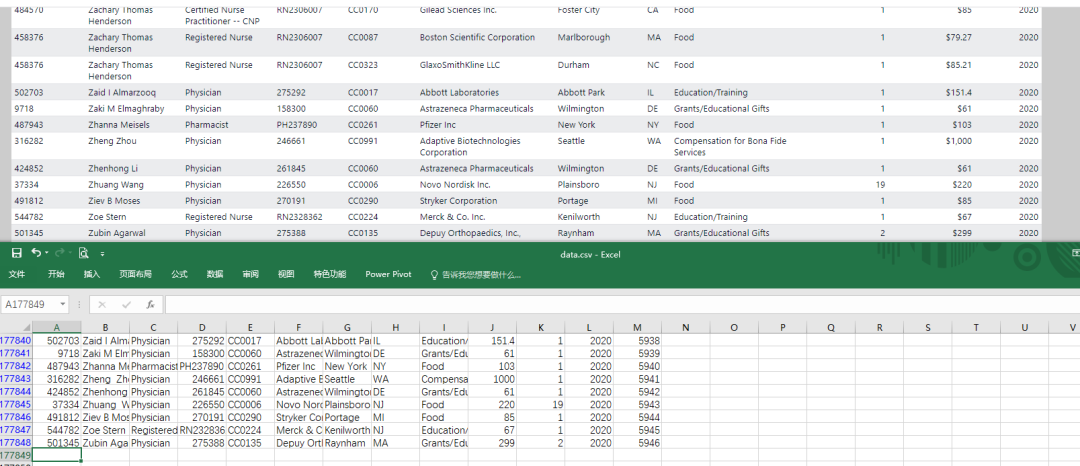1080x466 pixels.
Task: Click Excel cell with value 19
Action: [x=541, y=405]
